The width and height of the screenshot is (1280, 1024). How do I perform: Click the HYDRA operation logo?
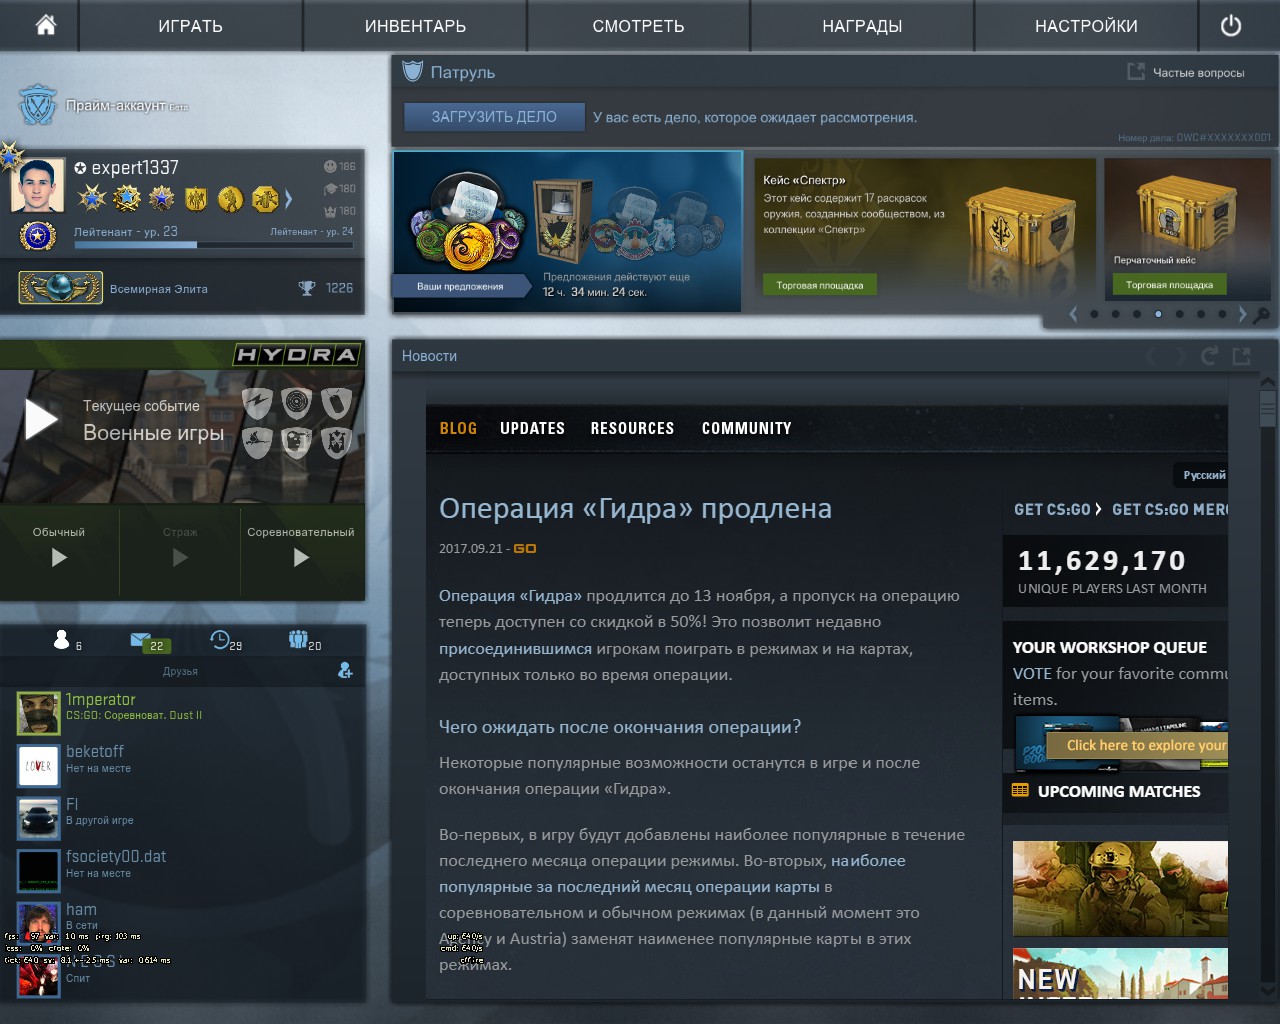(x=296, y=354)
